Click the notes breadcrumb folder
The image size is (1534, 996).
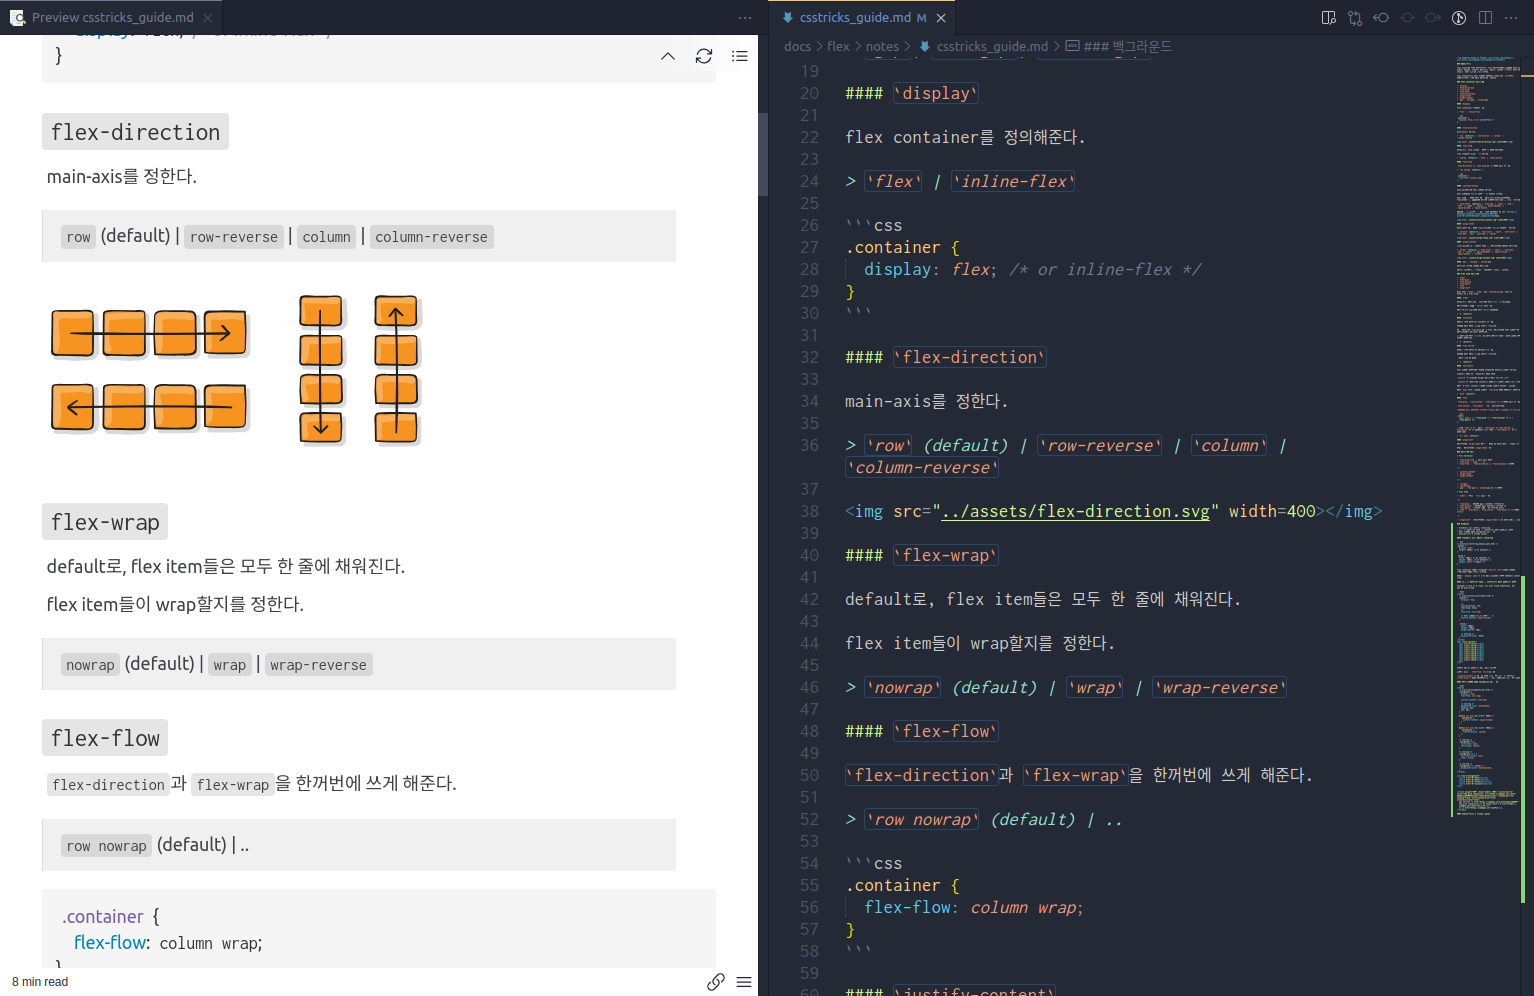pos(882,46)
